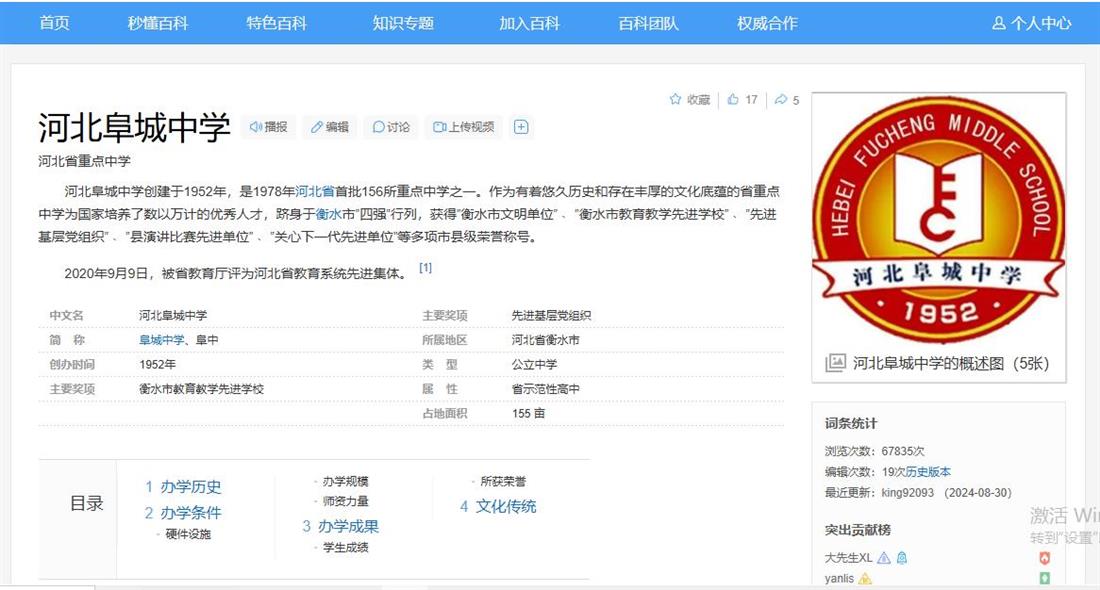Select the value 省示范性高中
The width and height of the screenshot is (1100, 590).
point(546,389)
